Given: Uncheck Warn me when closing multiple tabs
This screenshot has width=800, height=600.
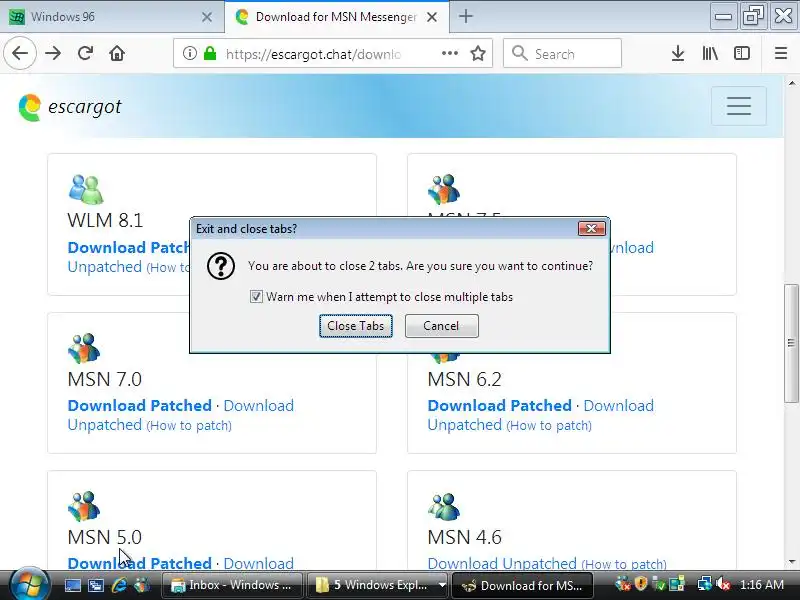Looking at the screenshot, I should pos(256,296).
